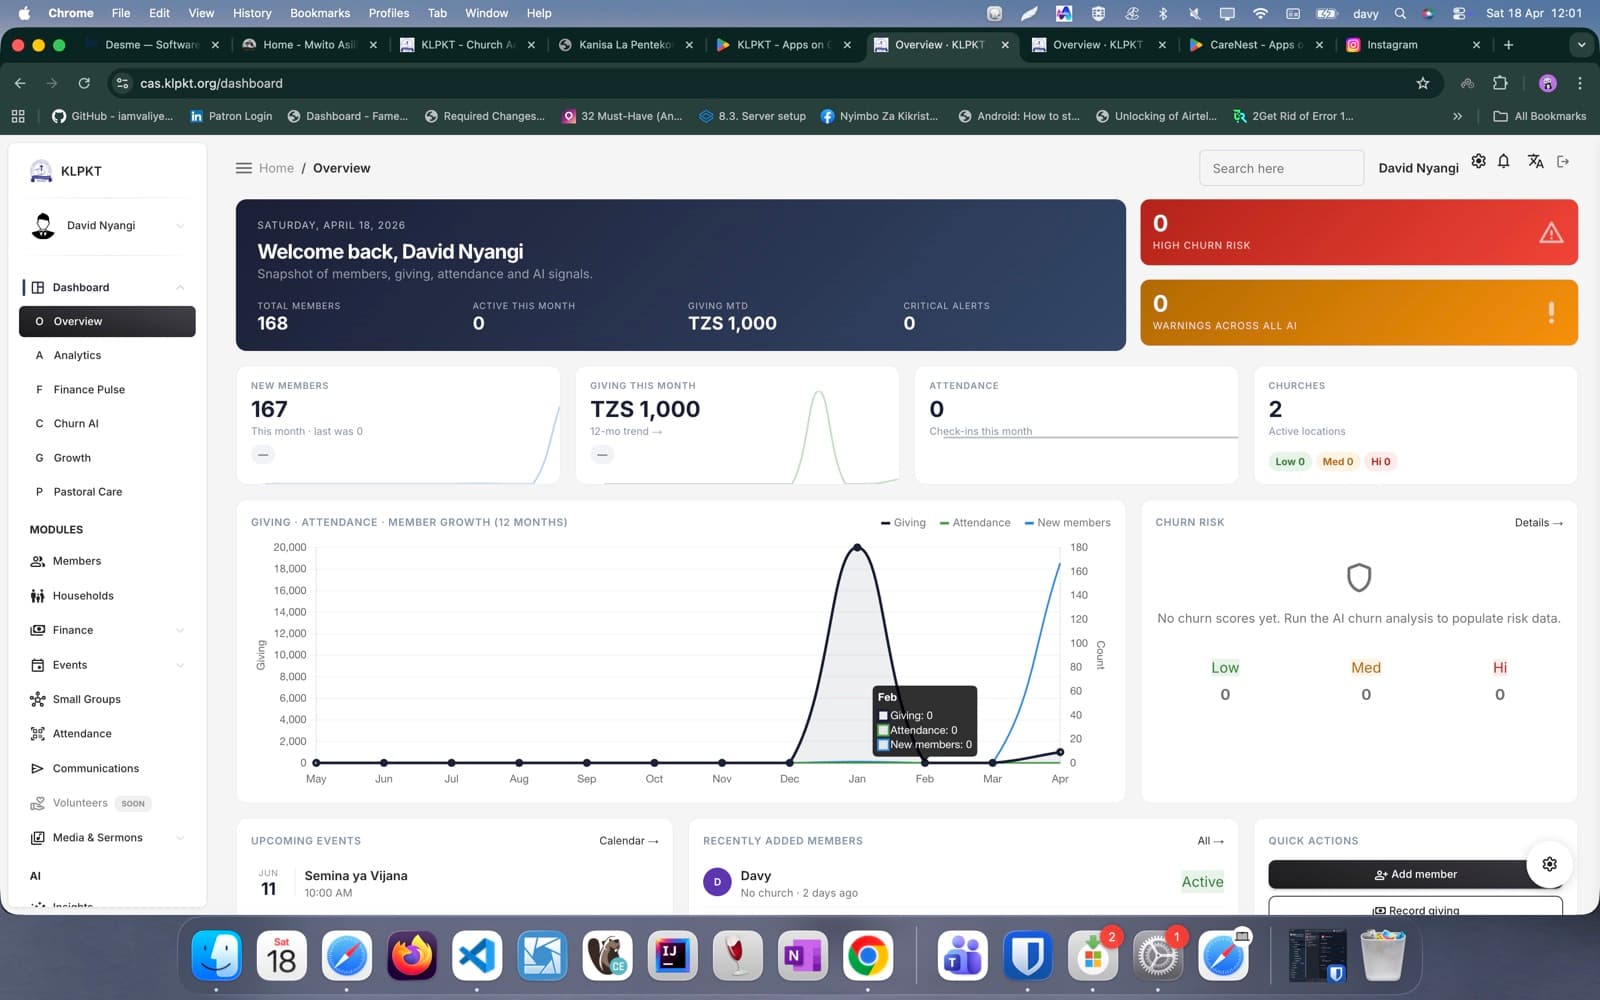Toggle Giving series in chart legend
1600x1000 pixels.
(903, 523)
